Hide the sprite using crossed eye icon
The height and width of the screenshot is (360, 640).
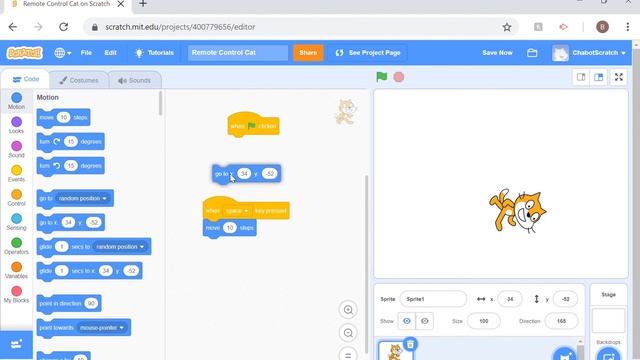(424, 321)
